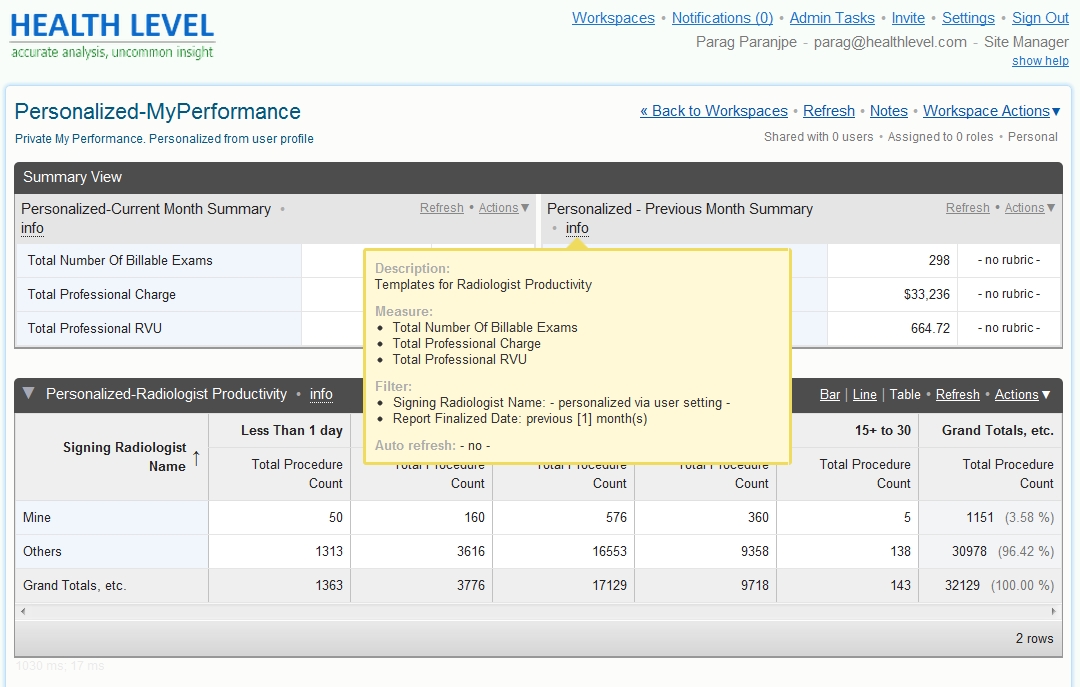Image resolution: width=1080 pixels, height=687 pixels.
Task: Open Notifications (0) link
Action: pos(722,18)
